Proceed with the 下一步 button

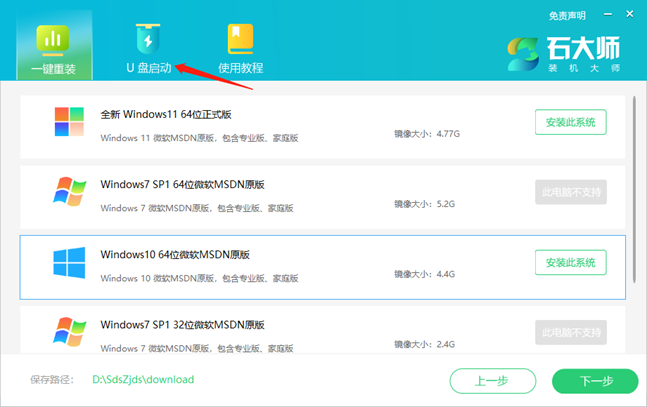pyautogui.click(x=595, y=381)
